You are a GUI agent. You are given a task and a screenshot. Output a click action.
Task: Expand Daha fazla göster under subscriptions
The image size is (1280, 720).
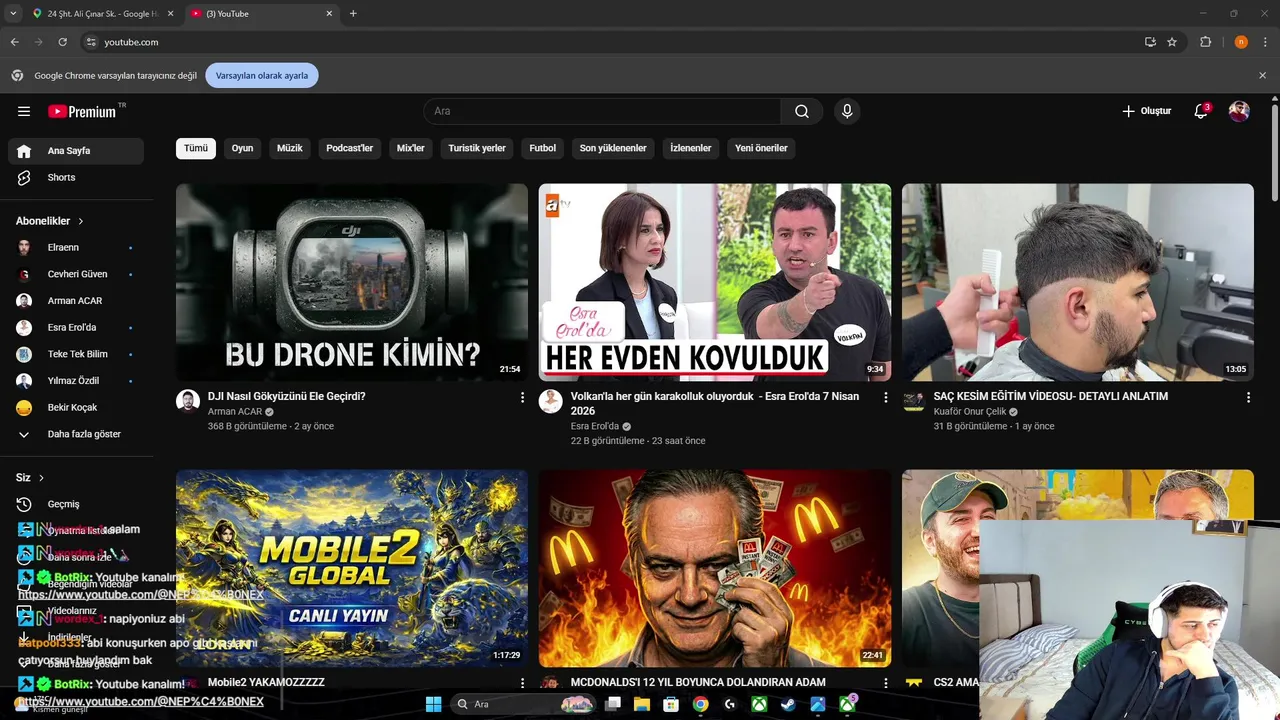coord(76,434)
